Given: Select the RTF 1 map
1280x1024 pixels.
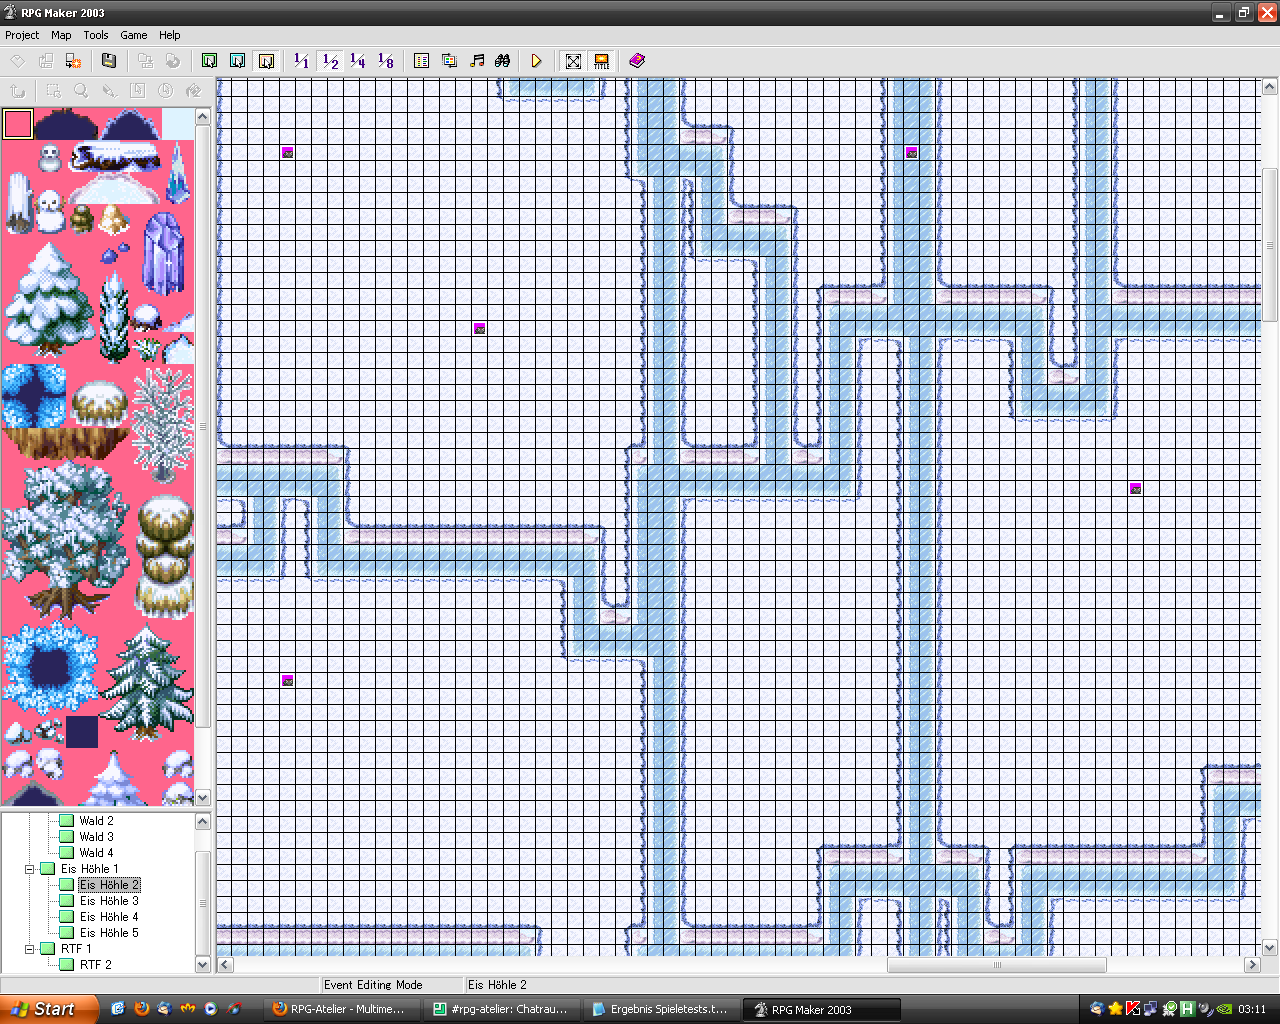Looking at the screenshot, I should coord(76,949).
